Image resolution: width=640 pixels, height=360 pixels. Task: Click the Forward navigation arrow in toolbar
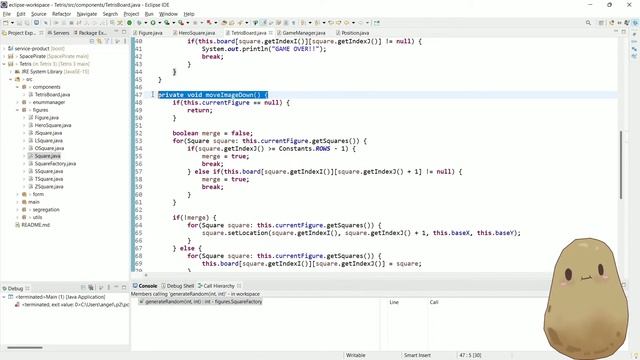point(360,23)
